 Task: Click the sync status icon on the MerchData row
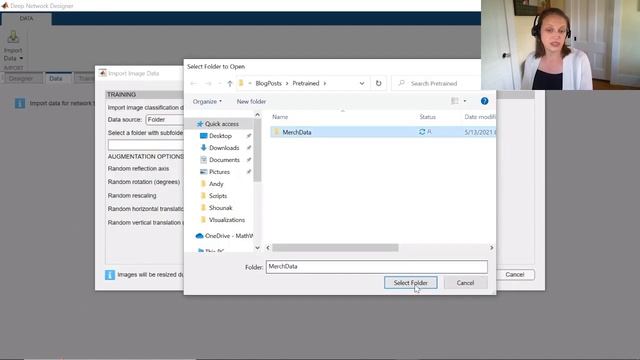tap(422, 132)
